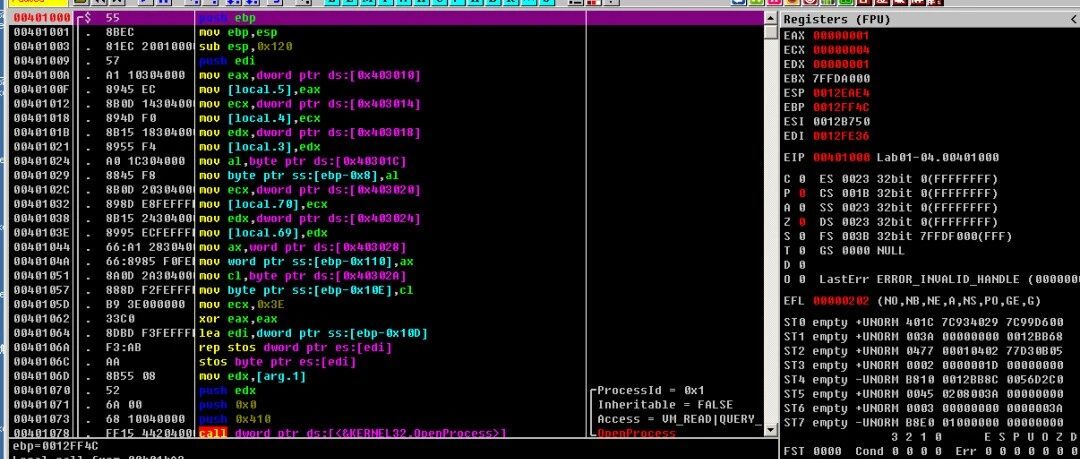This screenshot has width=1080, height=459.
Task: Click the disassembly scrollbar up arrow
Action: click(771, 19)
